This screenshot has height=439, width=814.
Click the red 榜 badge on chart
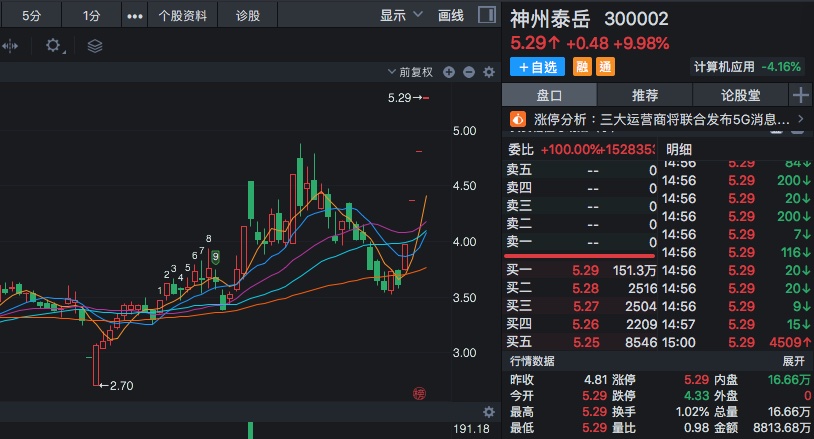419,394
